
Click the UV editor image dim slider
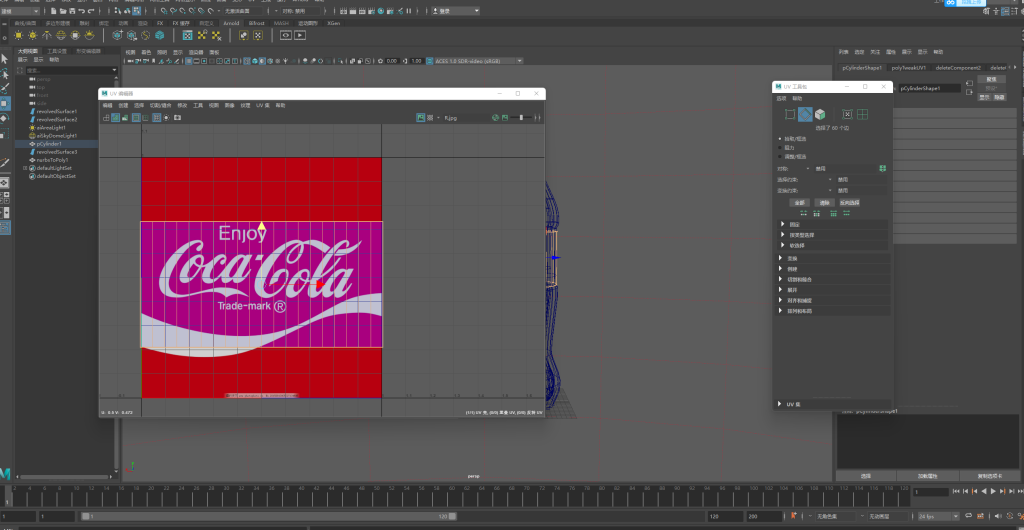[x=520, y=117]
